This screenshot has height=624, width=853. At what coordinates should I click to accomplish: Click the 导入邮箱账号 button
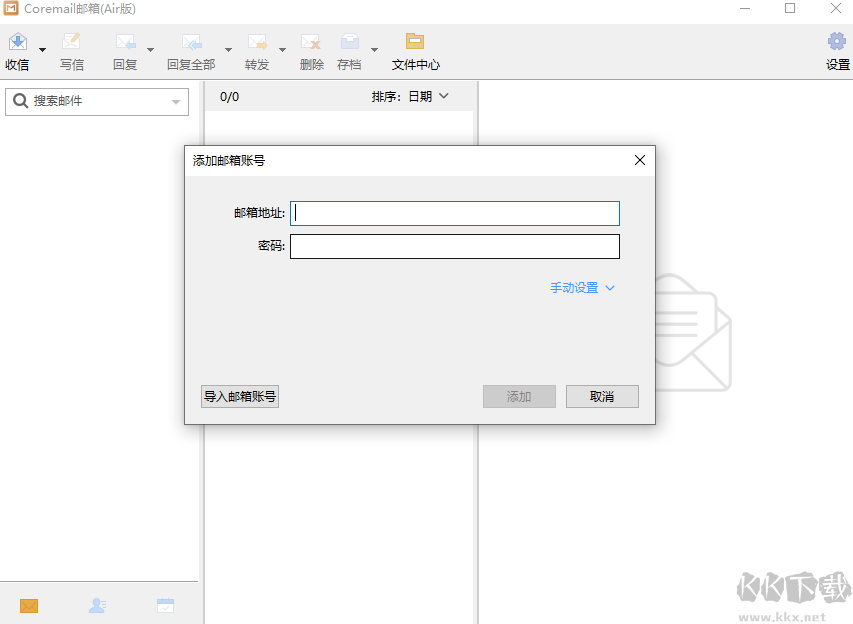tap(239, 396)
